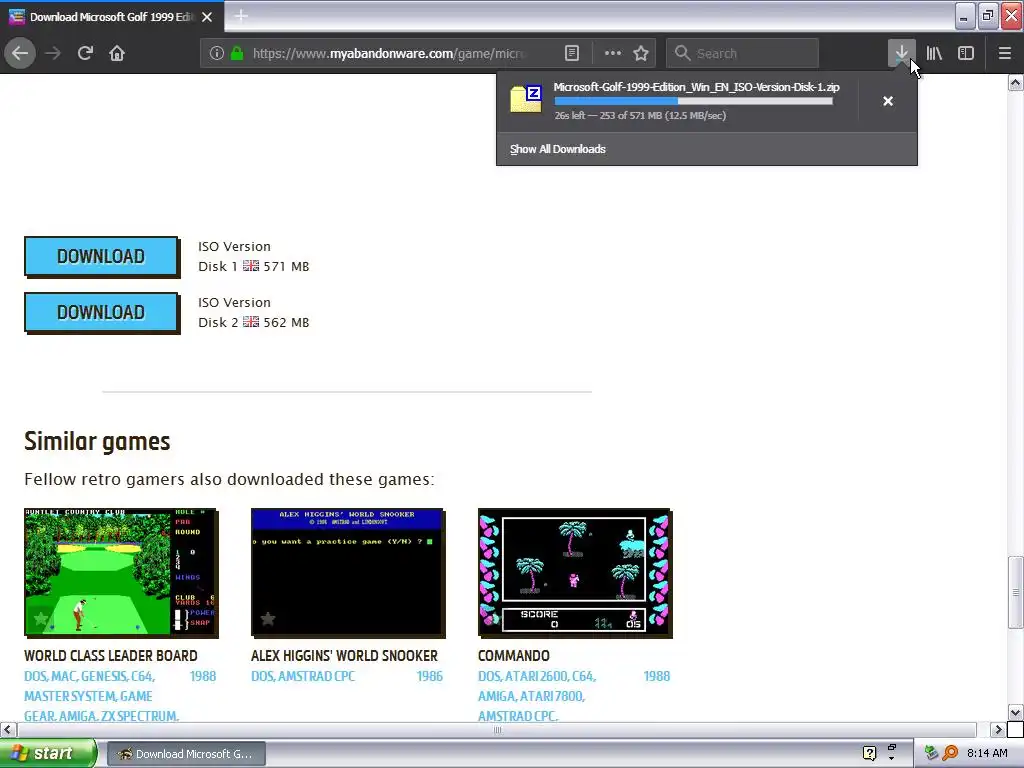Download ISO Version Disk 2
1024x768 pixels.
(101, 312)
